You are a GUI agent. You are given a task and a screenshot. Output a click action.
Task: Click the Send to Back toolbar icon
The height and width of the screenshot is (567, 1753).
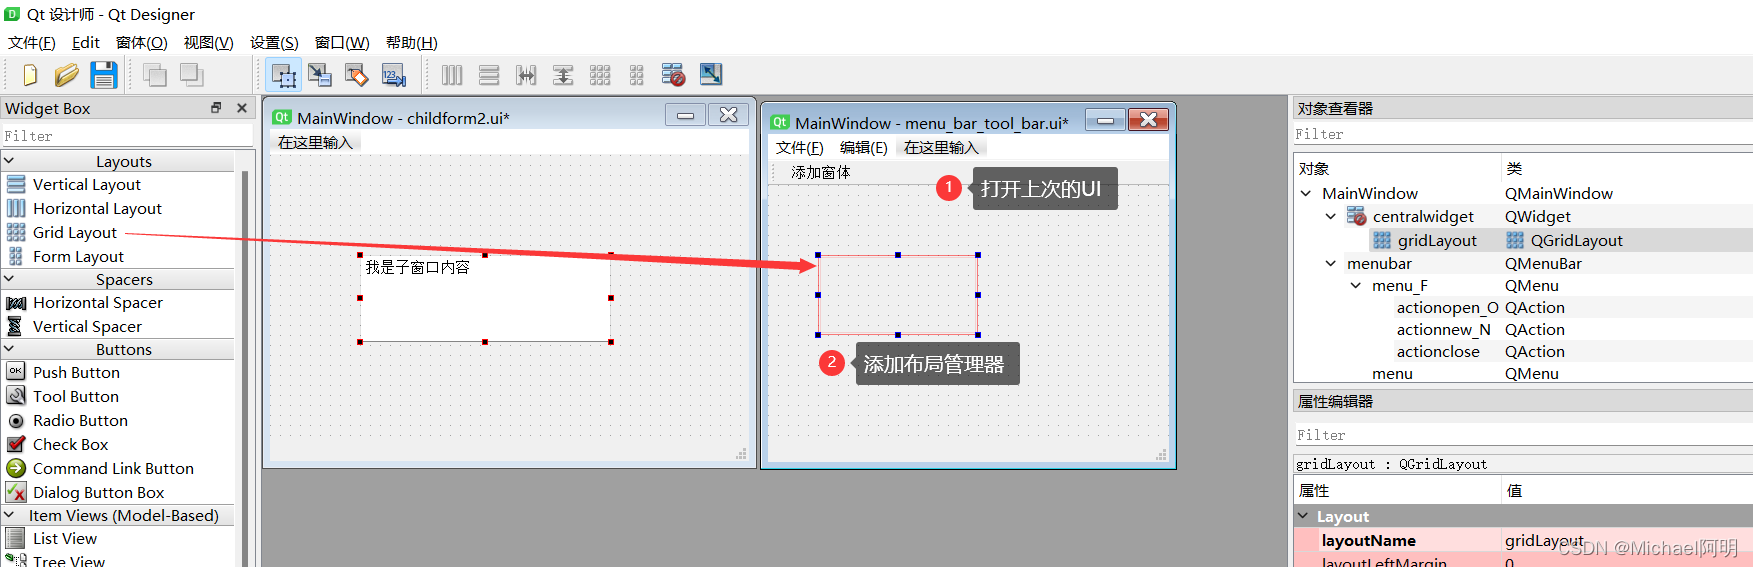point(155,75)
